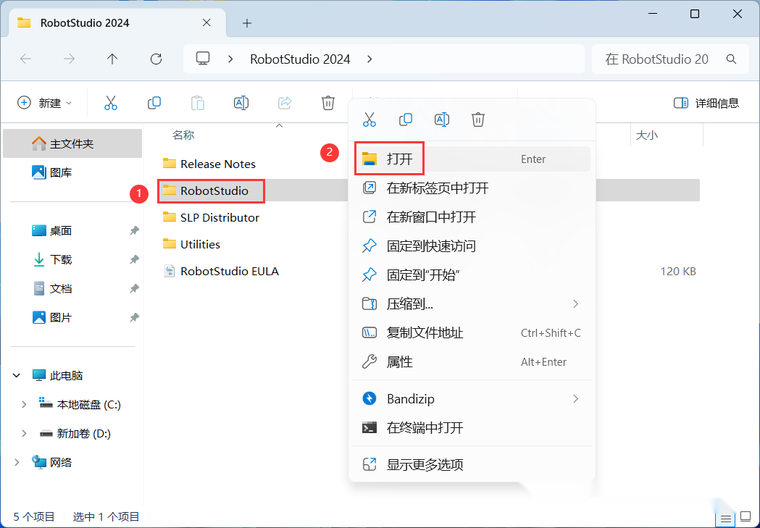Select the Utilities folder
Screen dimensions: 760x528
tap(191, 244)
